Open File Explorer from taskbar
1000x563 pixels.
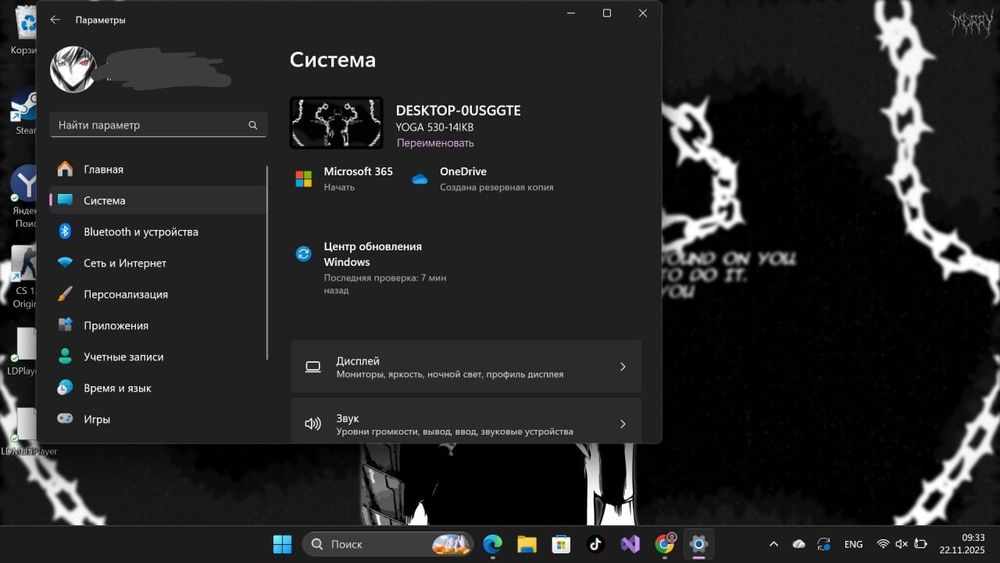(x=527, y=544)
